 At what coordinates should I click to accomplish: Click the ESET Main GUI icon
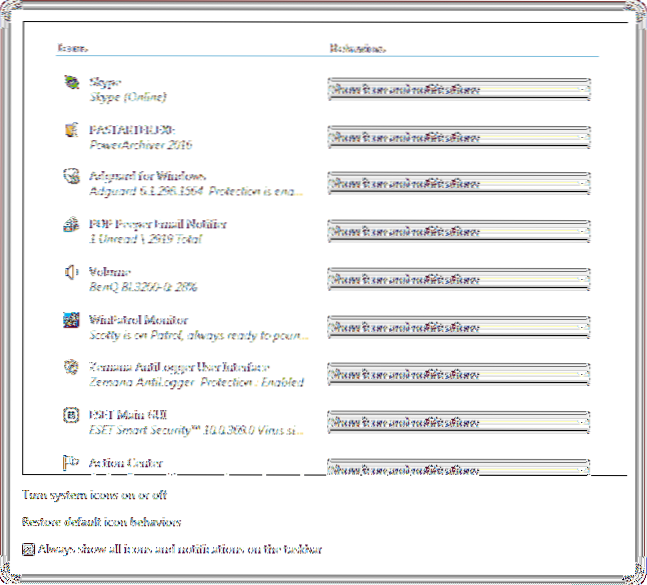[70, 415]
